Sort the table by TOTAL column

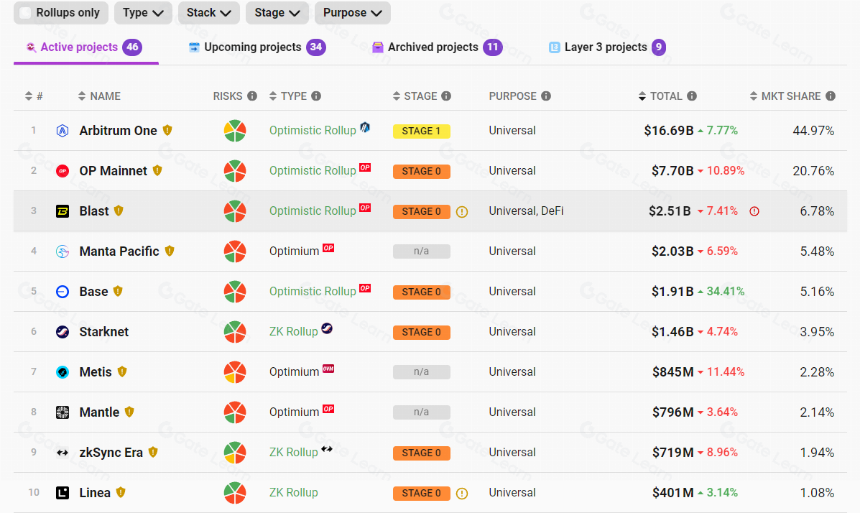pyautogui.click(x=661, y=96)
